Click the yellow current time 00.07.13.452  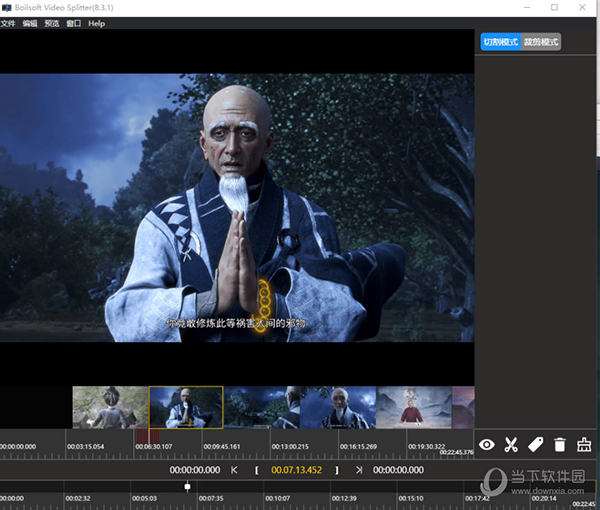coord(297,470)
